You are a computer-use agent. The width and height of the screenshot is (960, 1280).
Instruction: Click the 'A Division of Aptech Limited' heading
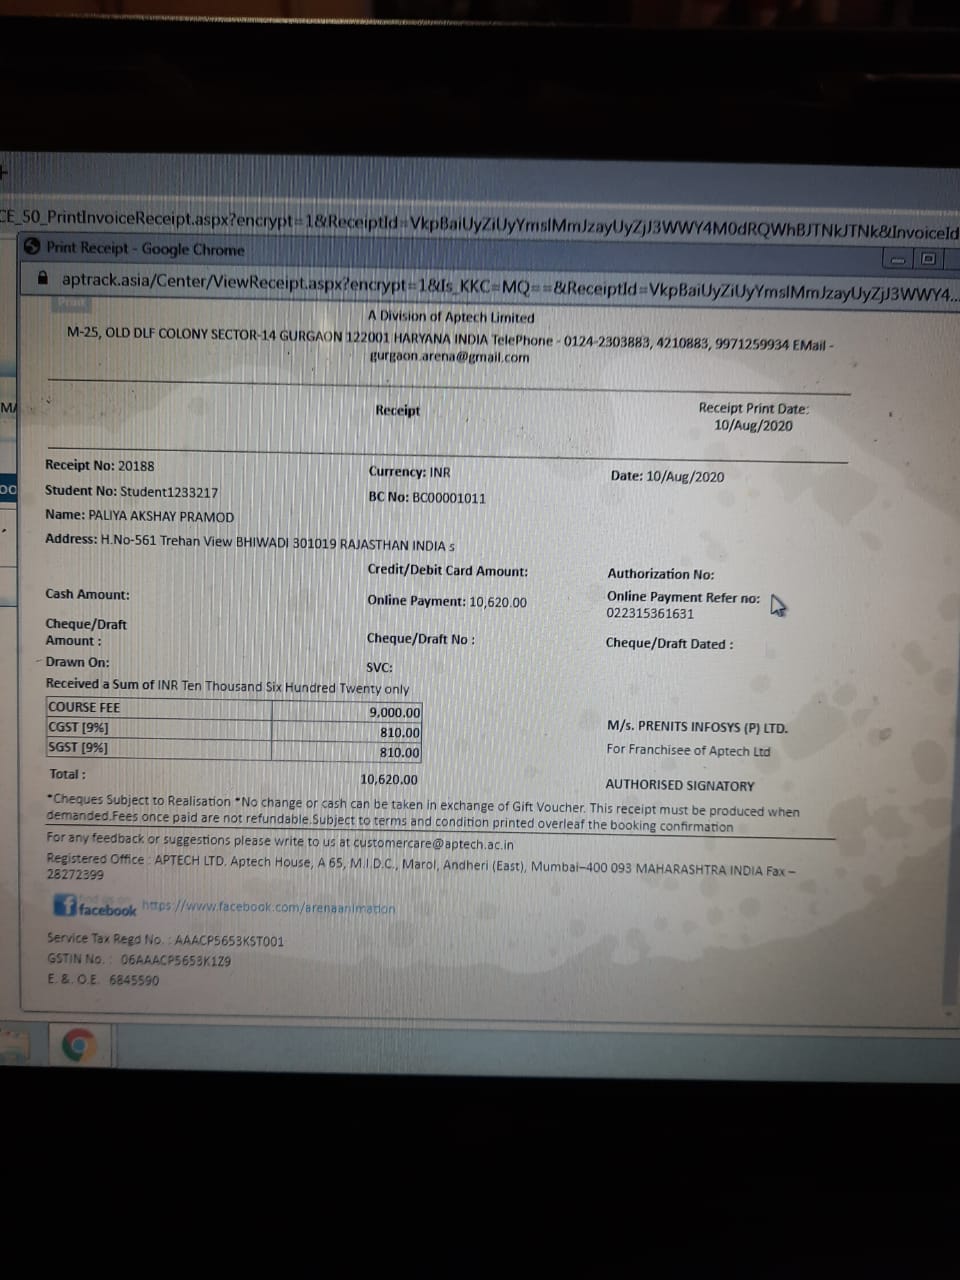click(x=451, y=317)
